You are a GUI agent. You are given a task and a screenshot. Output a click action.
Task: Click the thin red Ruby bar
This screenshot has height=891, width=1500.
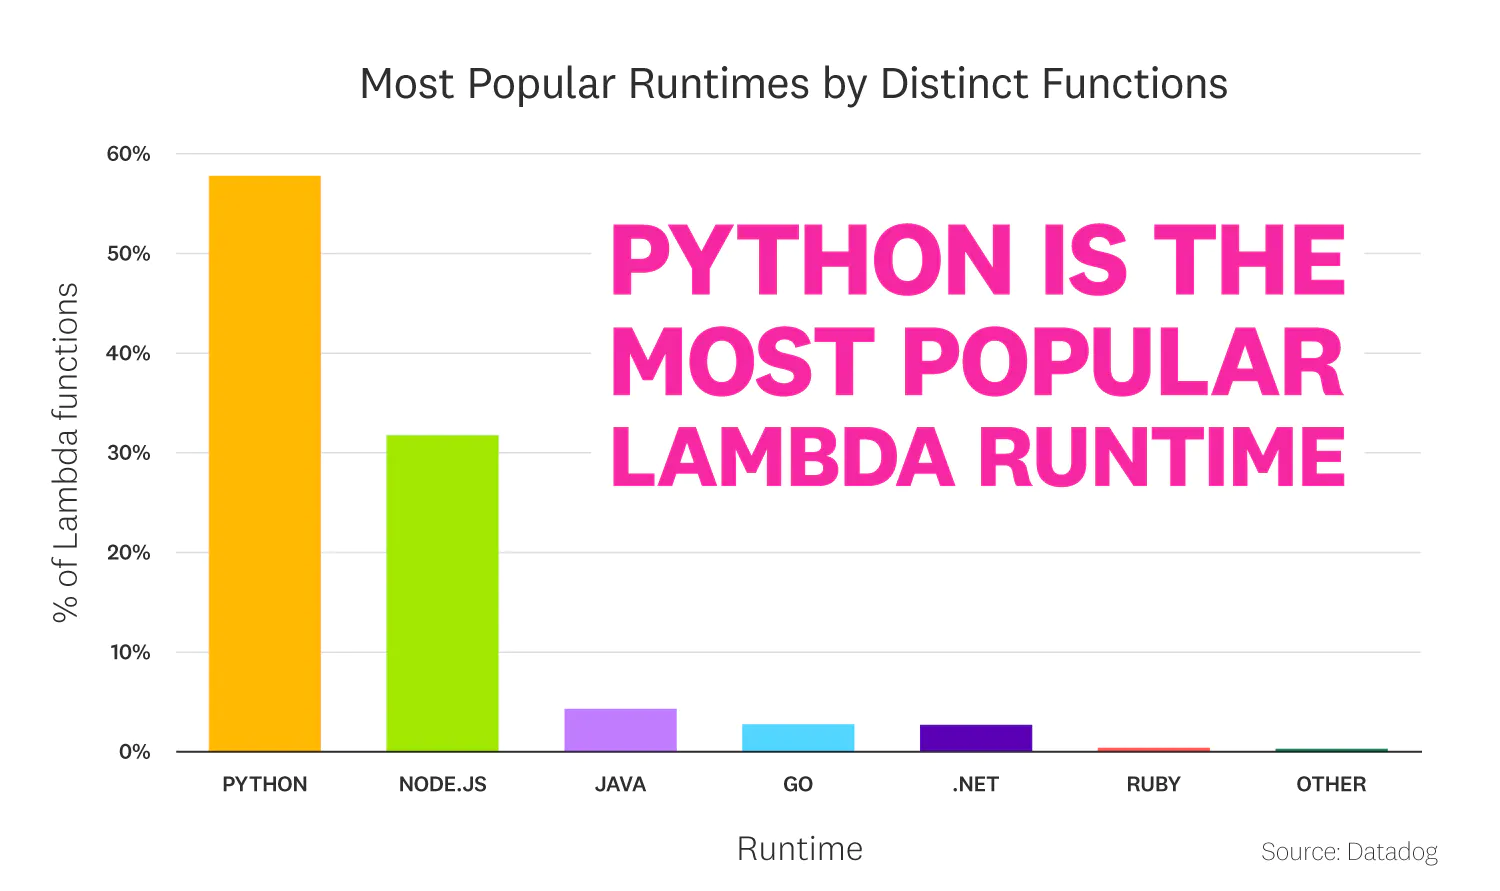coord(1153,749)
